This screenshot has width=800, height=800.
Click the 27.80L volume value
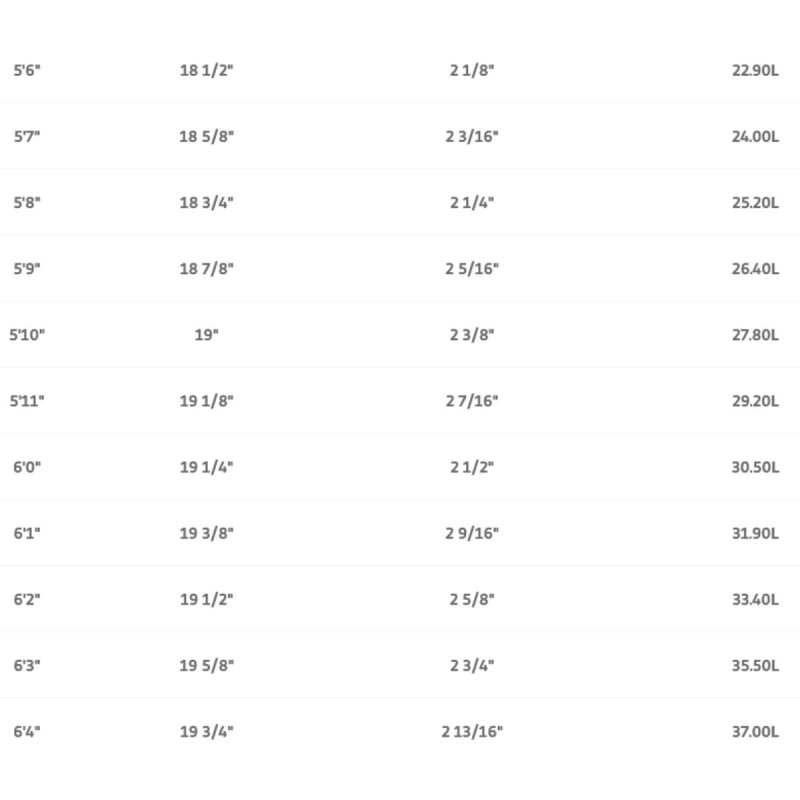(x=755, y=334)
